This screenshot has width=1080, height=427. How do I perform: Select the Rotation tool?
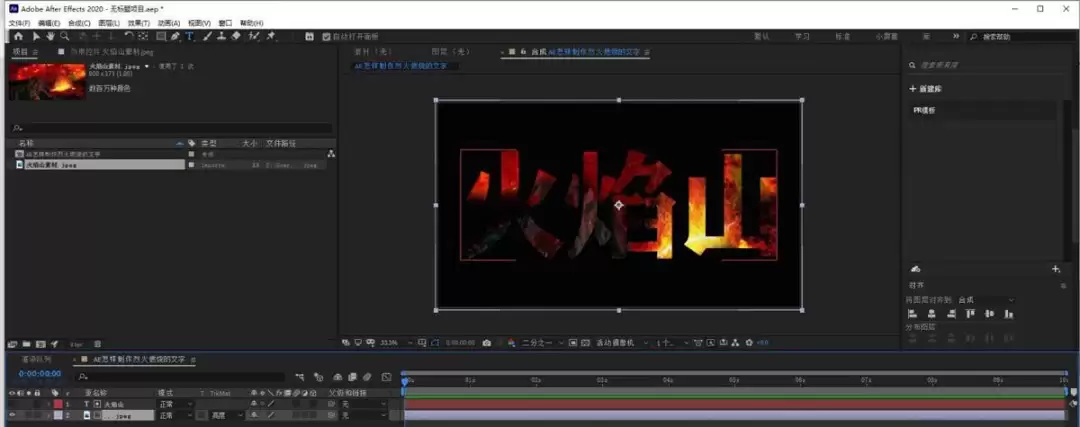(x=129, y=37)
